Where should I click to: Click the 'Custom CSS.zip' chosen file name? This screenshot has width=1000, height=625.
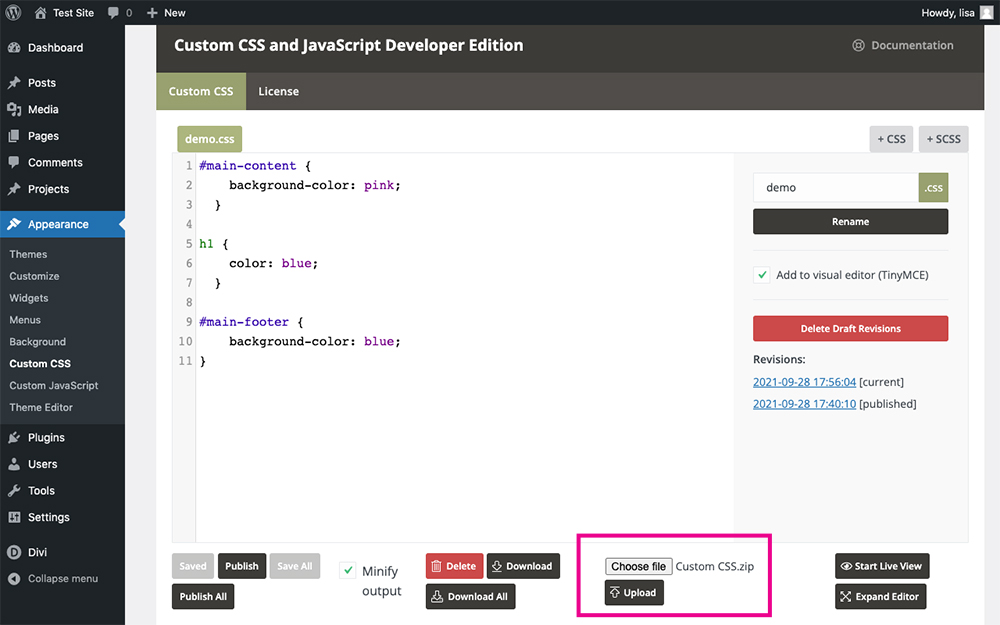pos(714,566)
